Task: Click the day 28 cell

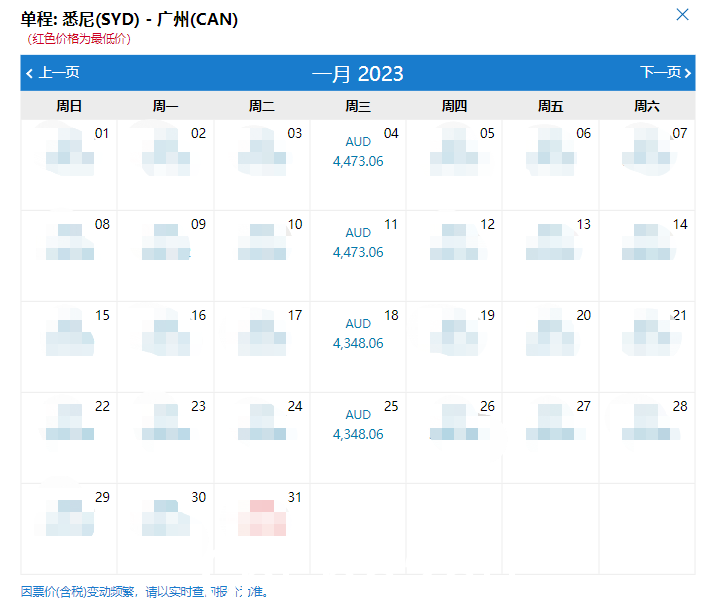Action: coord(647,438)
